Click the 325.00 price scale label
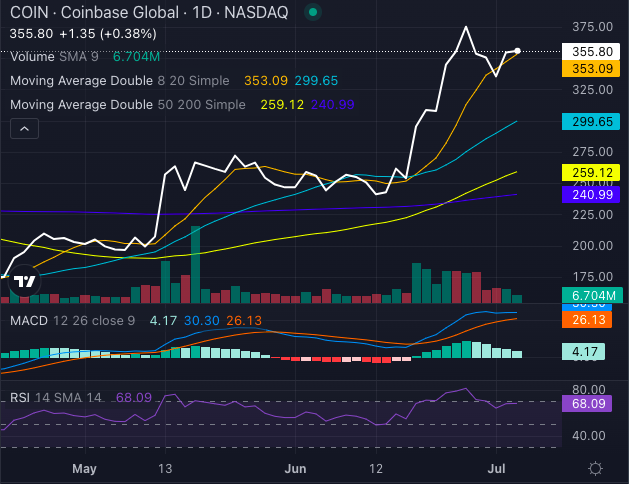This screenshot has height=484, width=629. (x=592, y=89)
